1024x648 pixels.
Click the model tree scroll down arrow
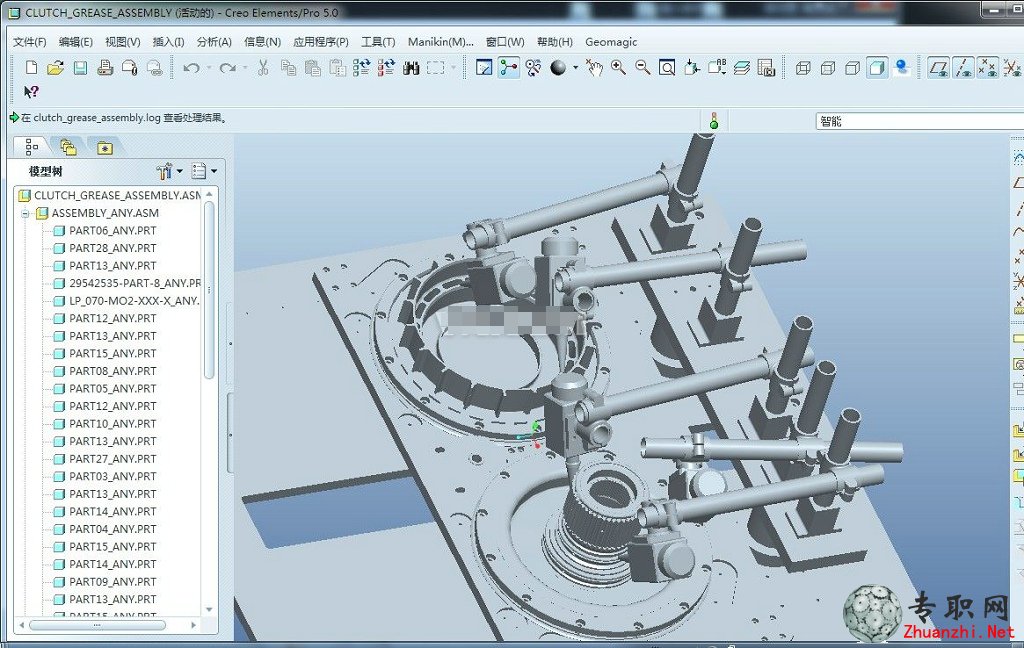209,609
